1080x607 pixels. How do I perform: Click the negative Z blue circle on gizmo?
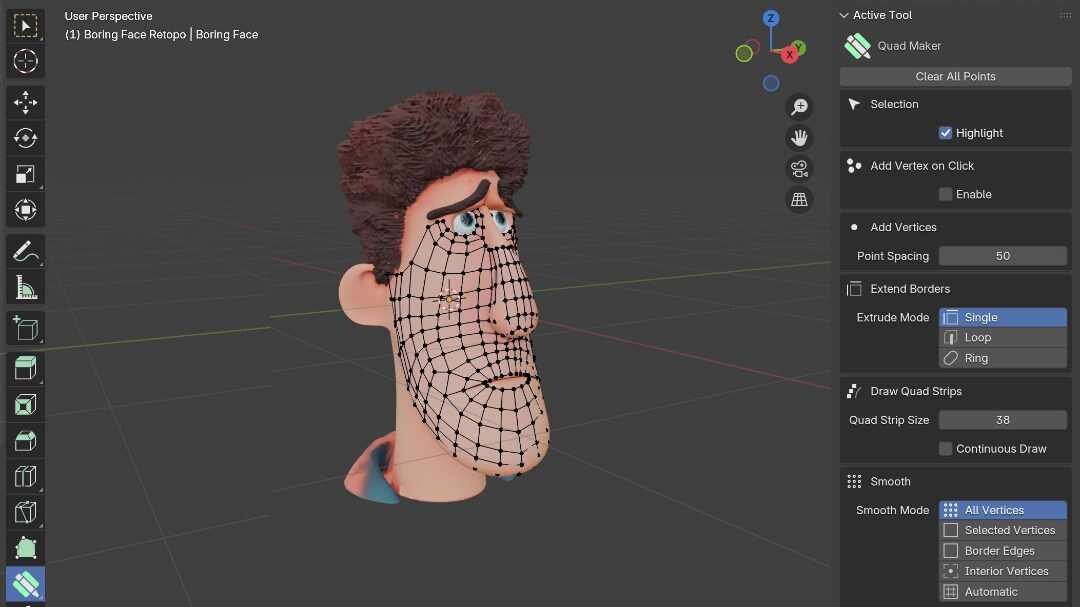tap(771, 83)
